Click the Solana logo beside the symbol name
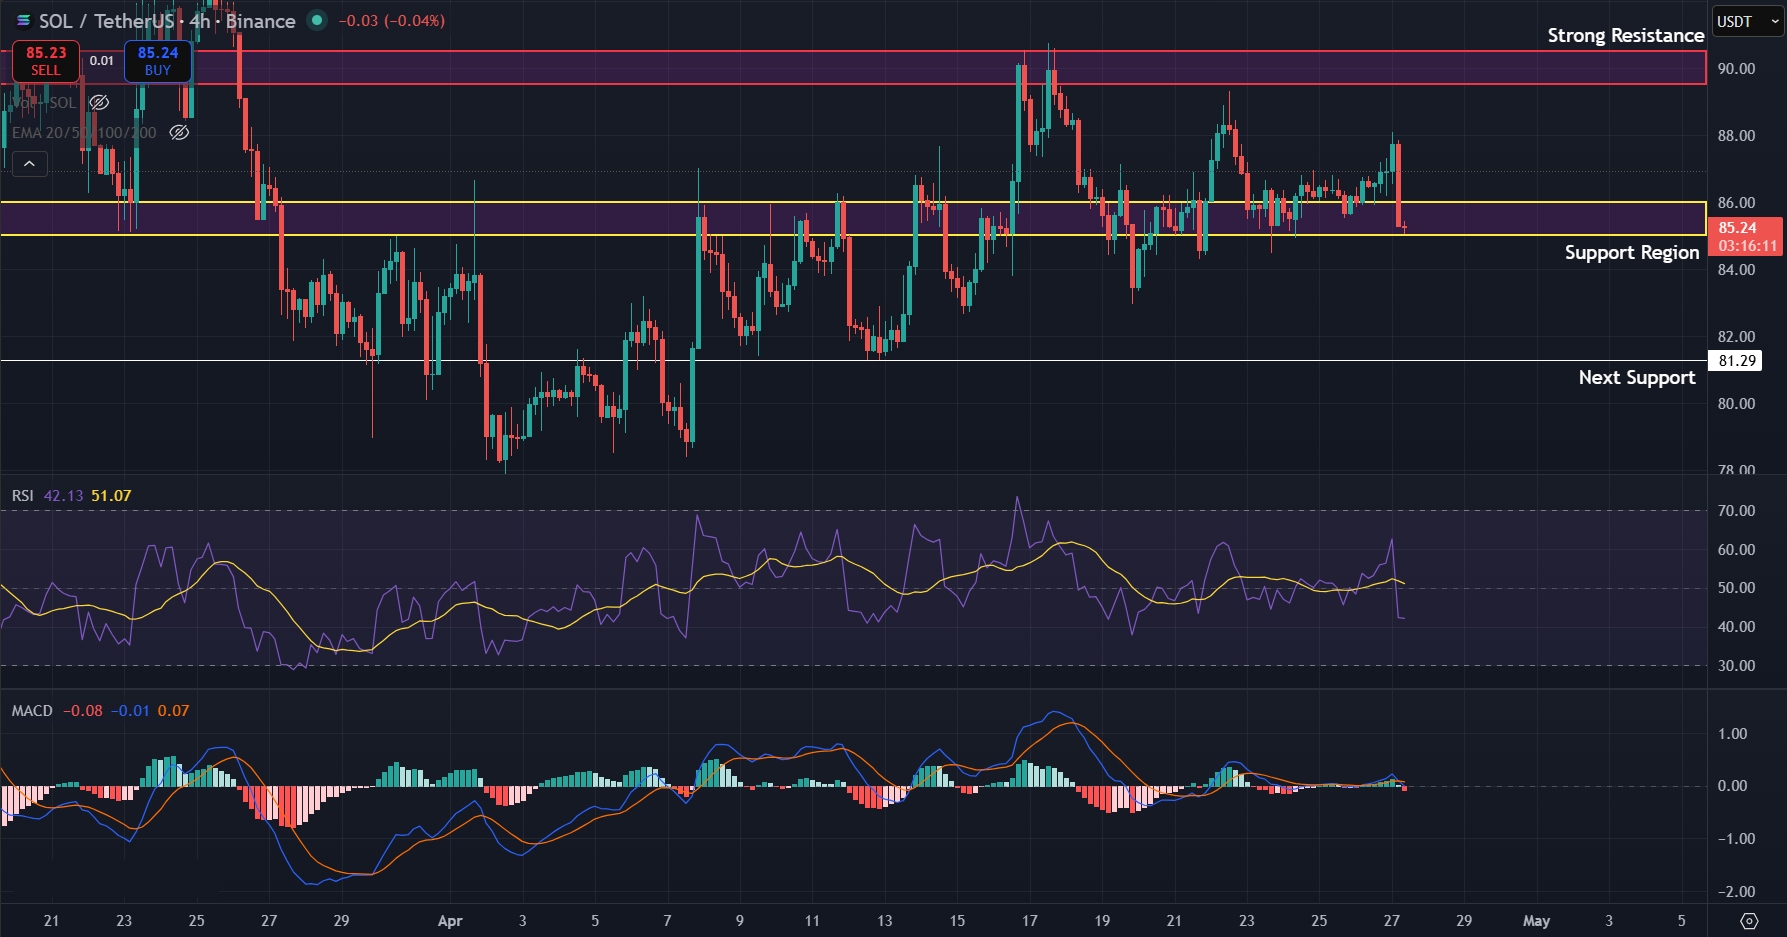The width and height of the screenshot is (1787, 937). (x=24, y=21)
